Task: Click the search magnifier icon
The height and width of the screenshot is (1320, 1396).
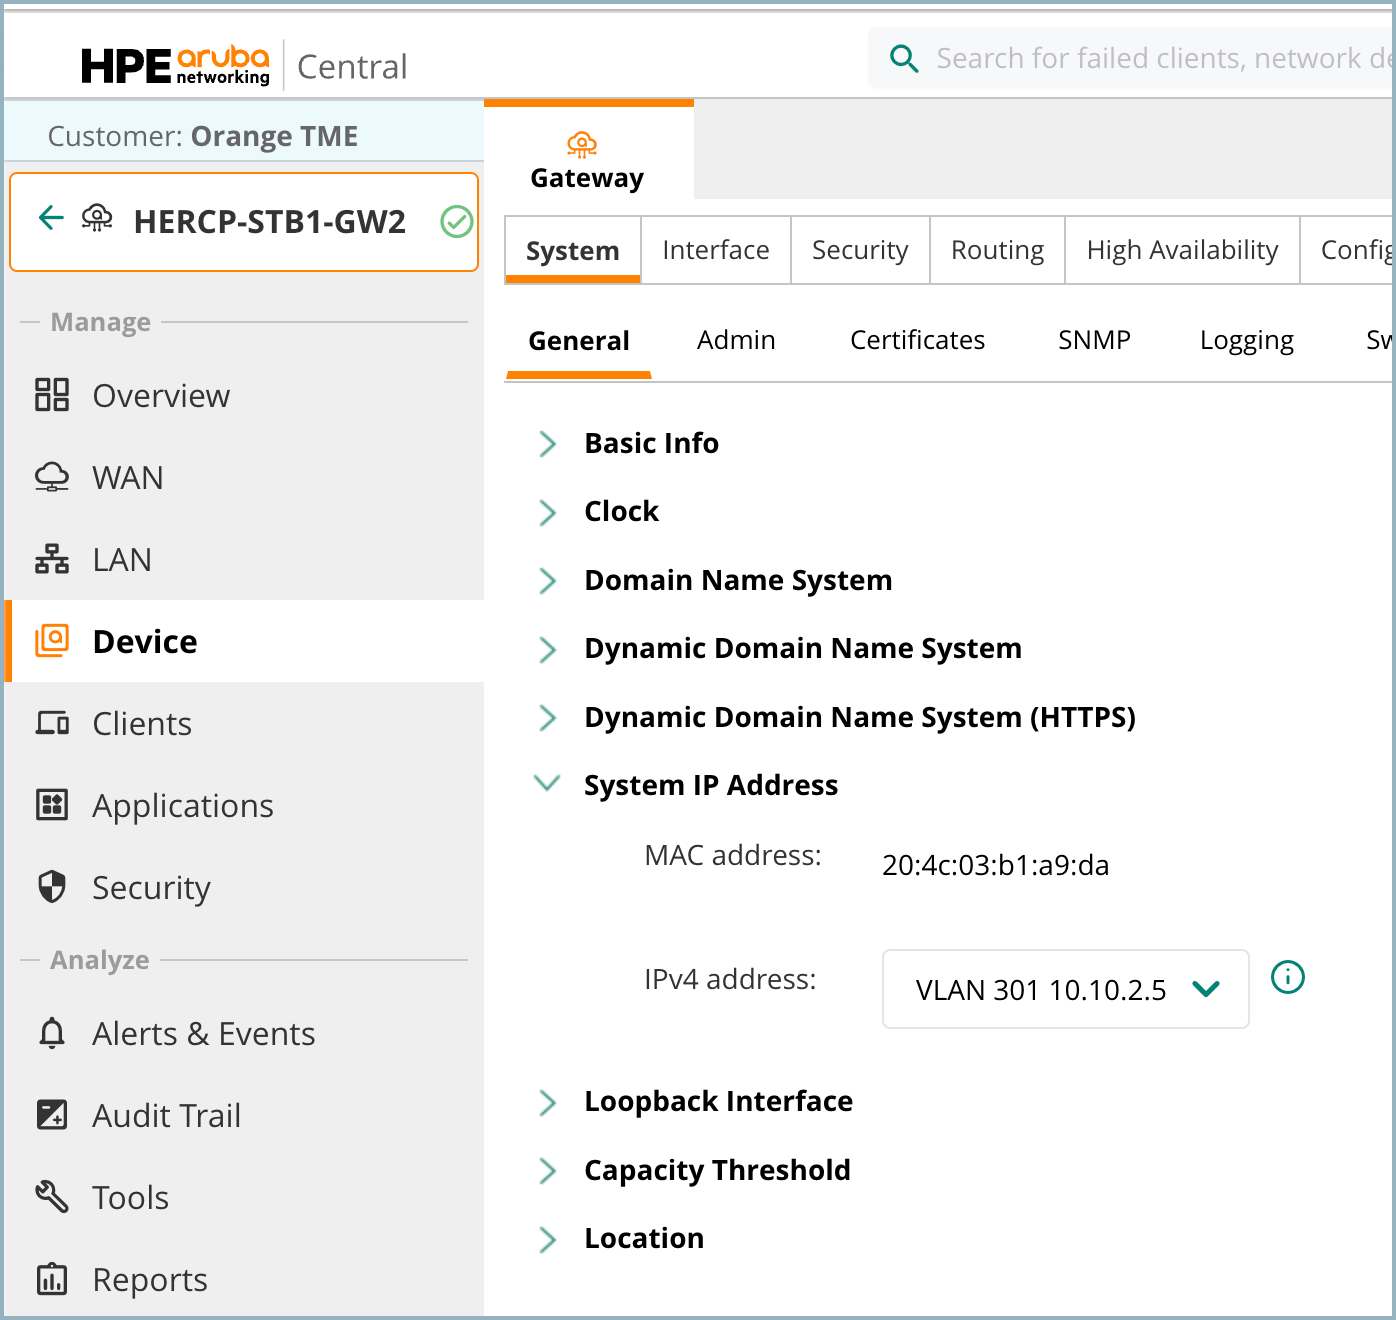Action: [904, 59]
